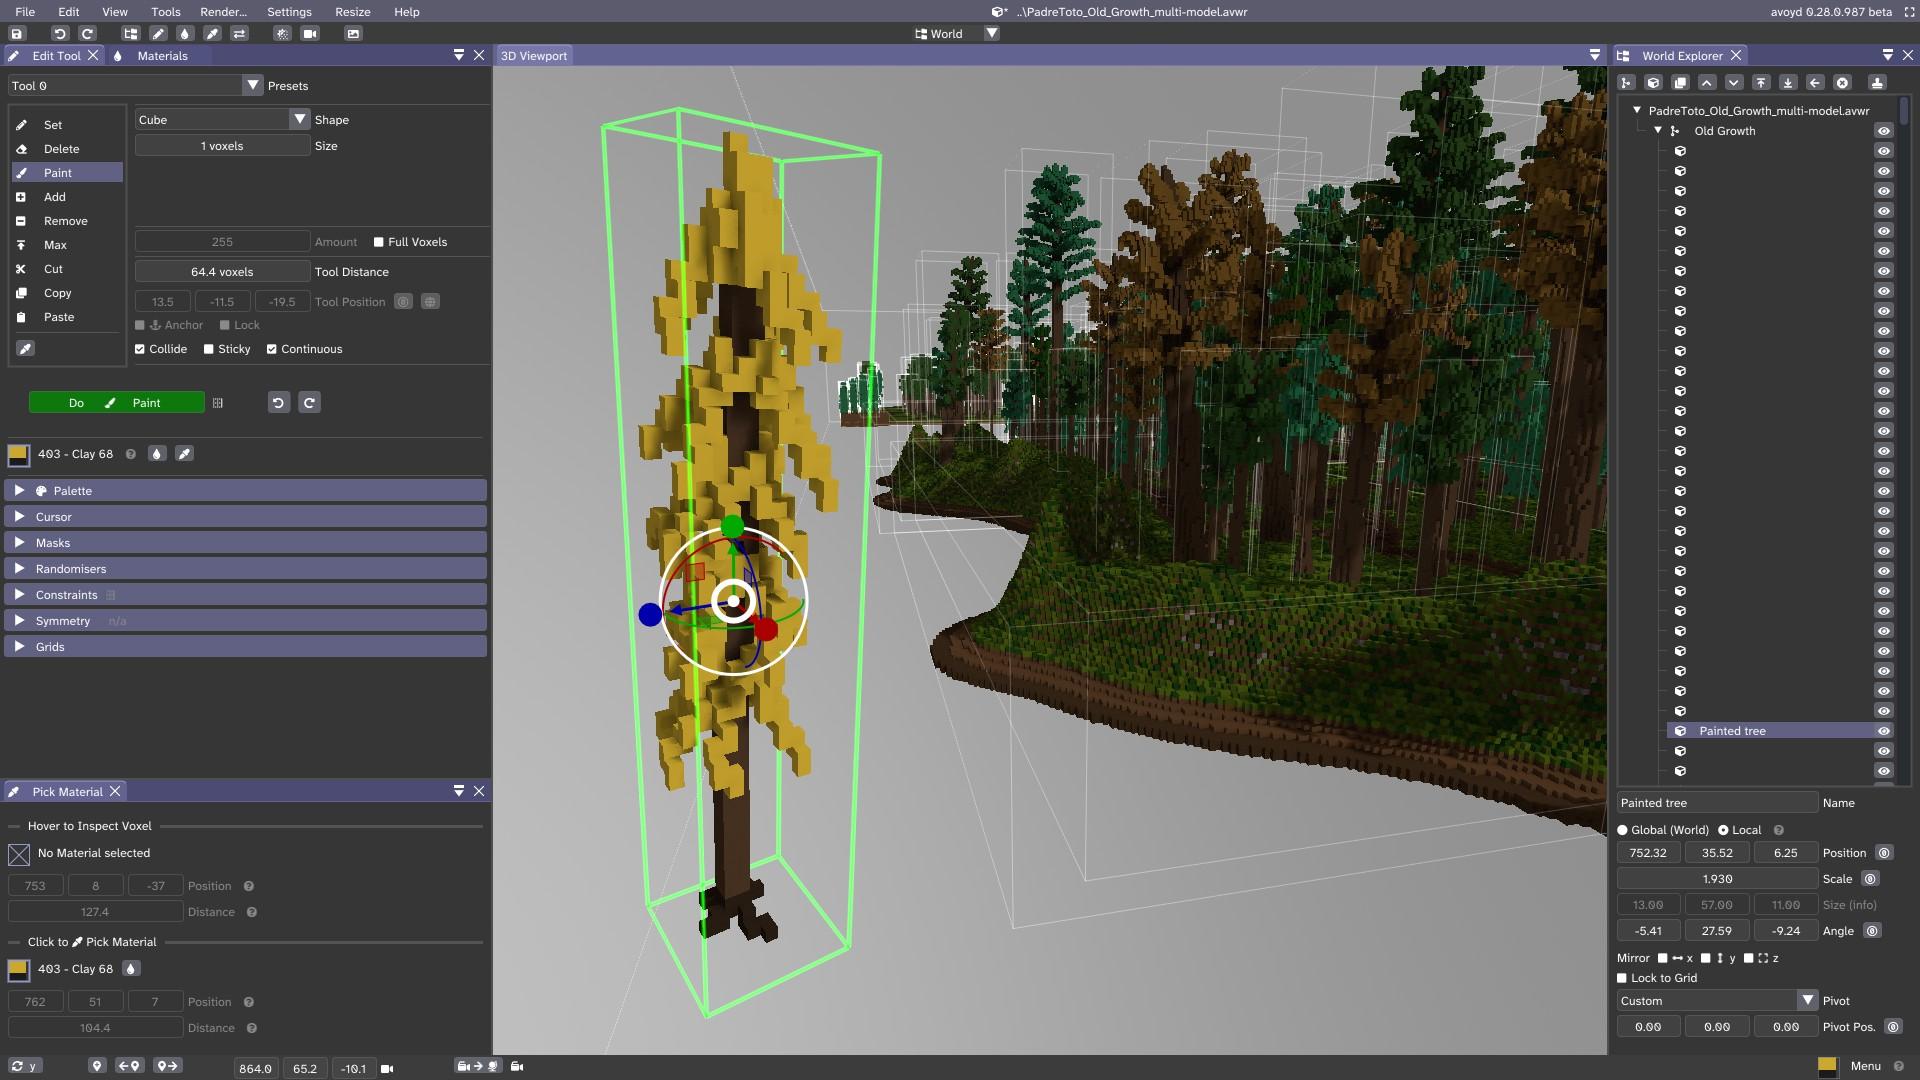Click move to bottom icon in World Explorer
Screen dimensions: 1920x1080
click(1788, 83)
